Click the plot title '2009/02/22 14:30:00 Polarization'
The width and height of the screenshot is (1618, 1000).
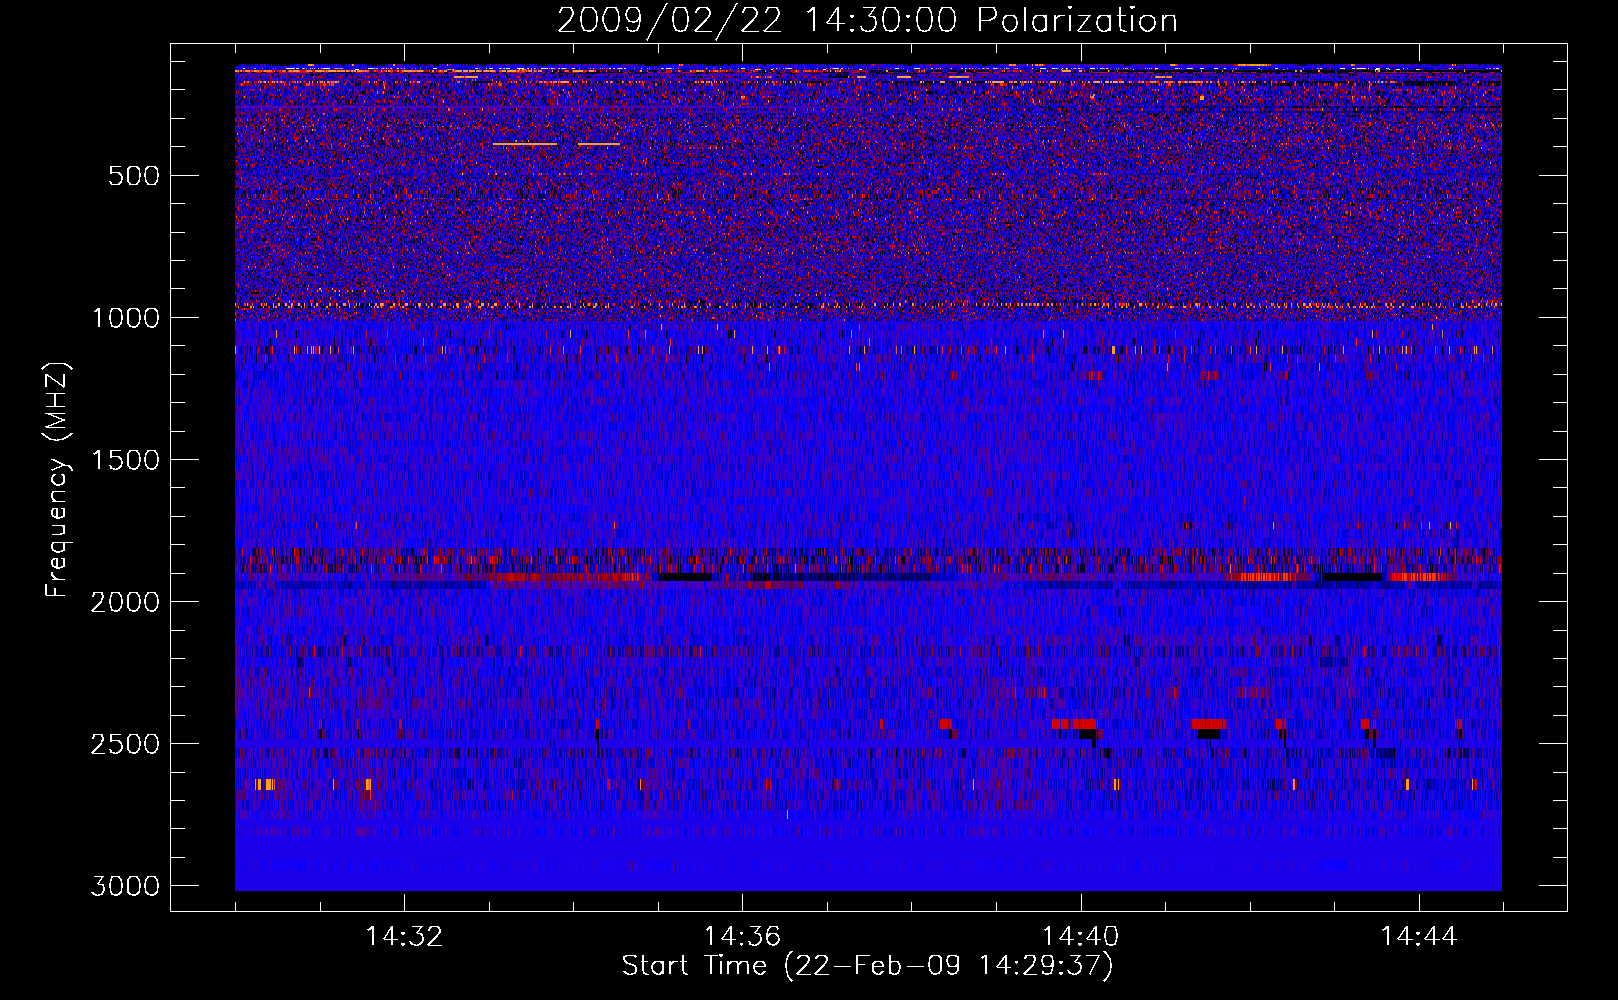[867, 21]
